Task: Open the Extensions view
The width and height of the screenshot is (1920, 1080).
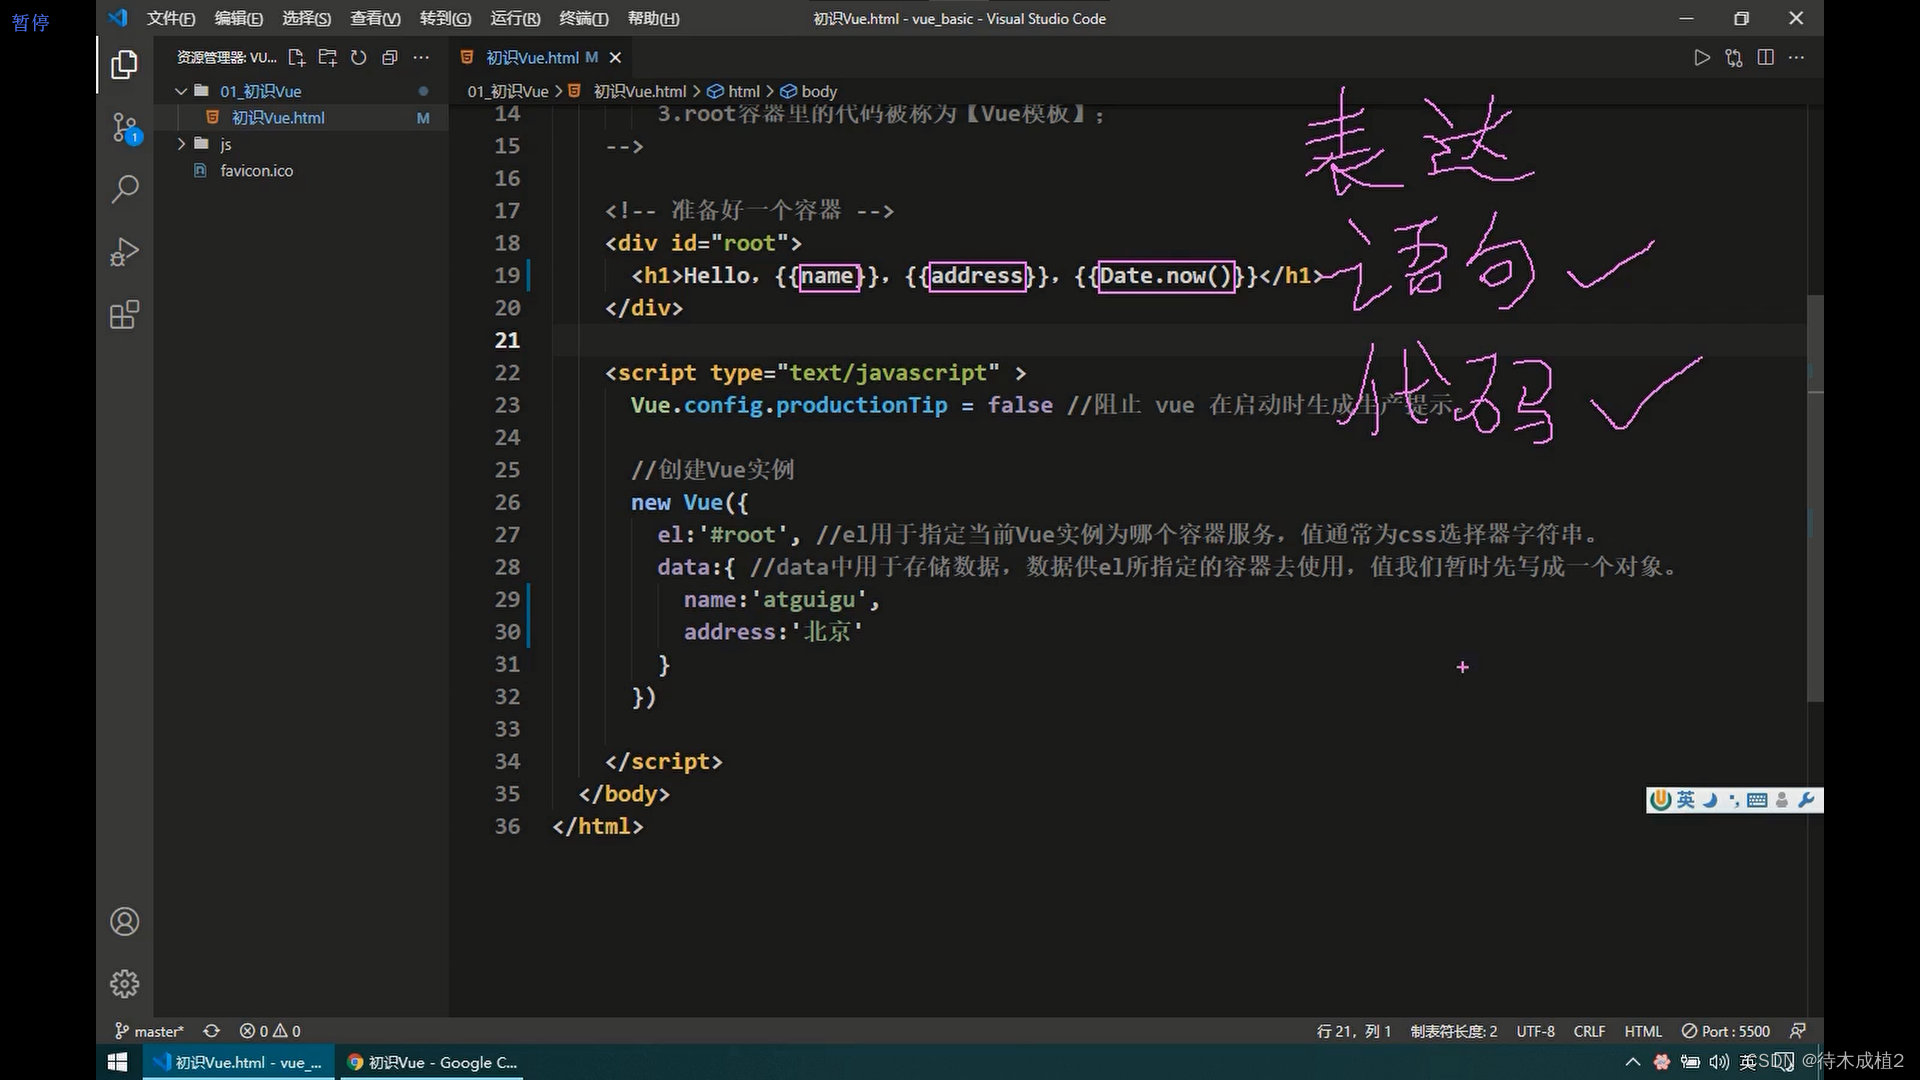Action: point(124,315)
